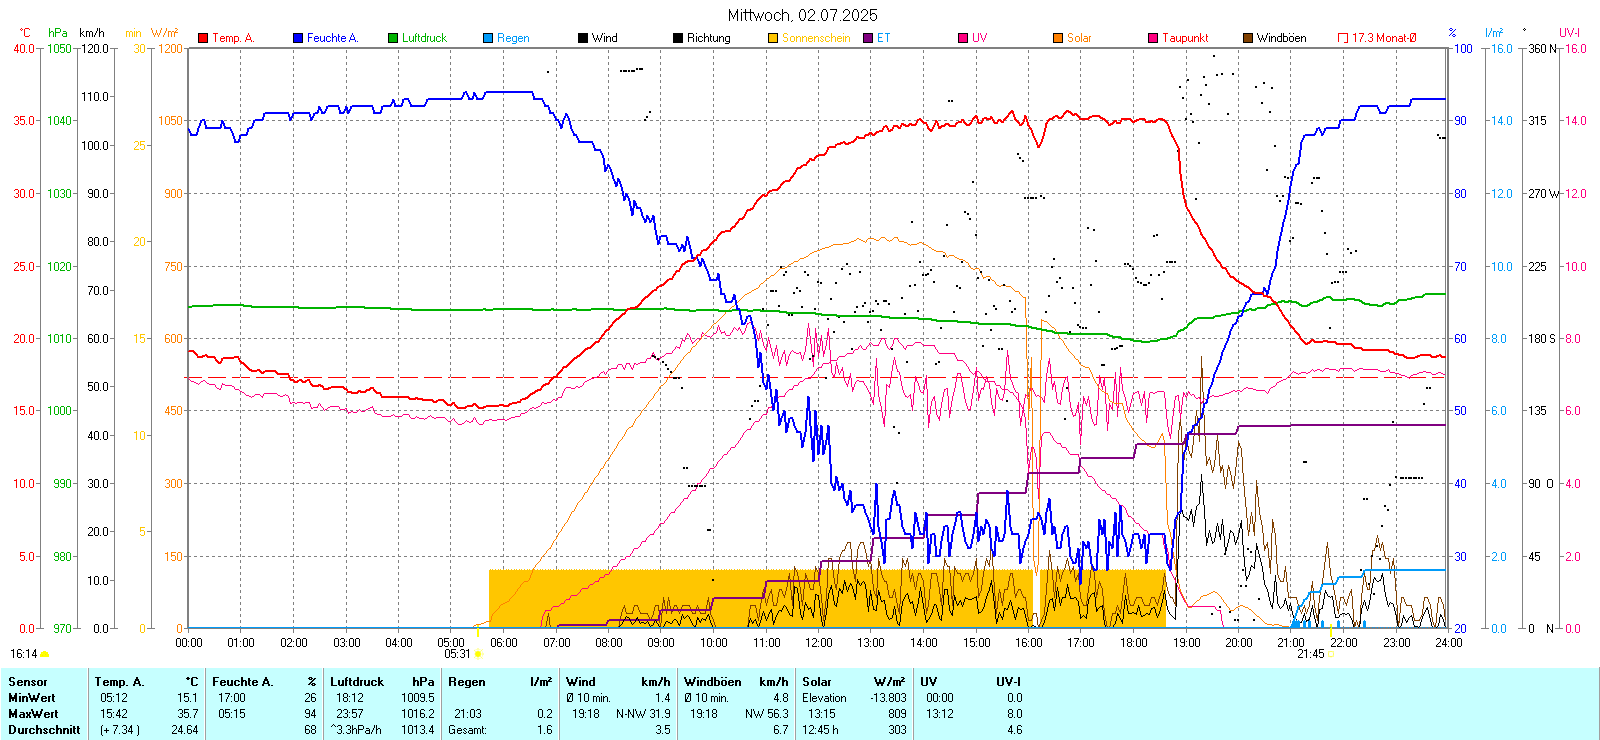Viewport: 1600px width, 740px height.
Task: Toggle the black Richtung legend square
Action: coord(678,38)
